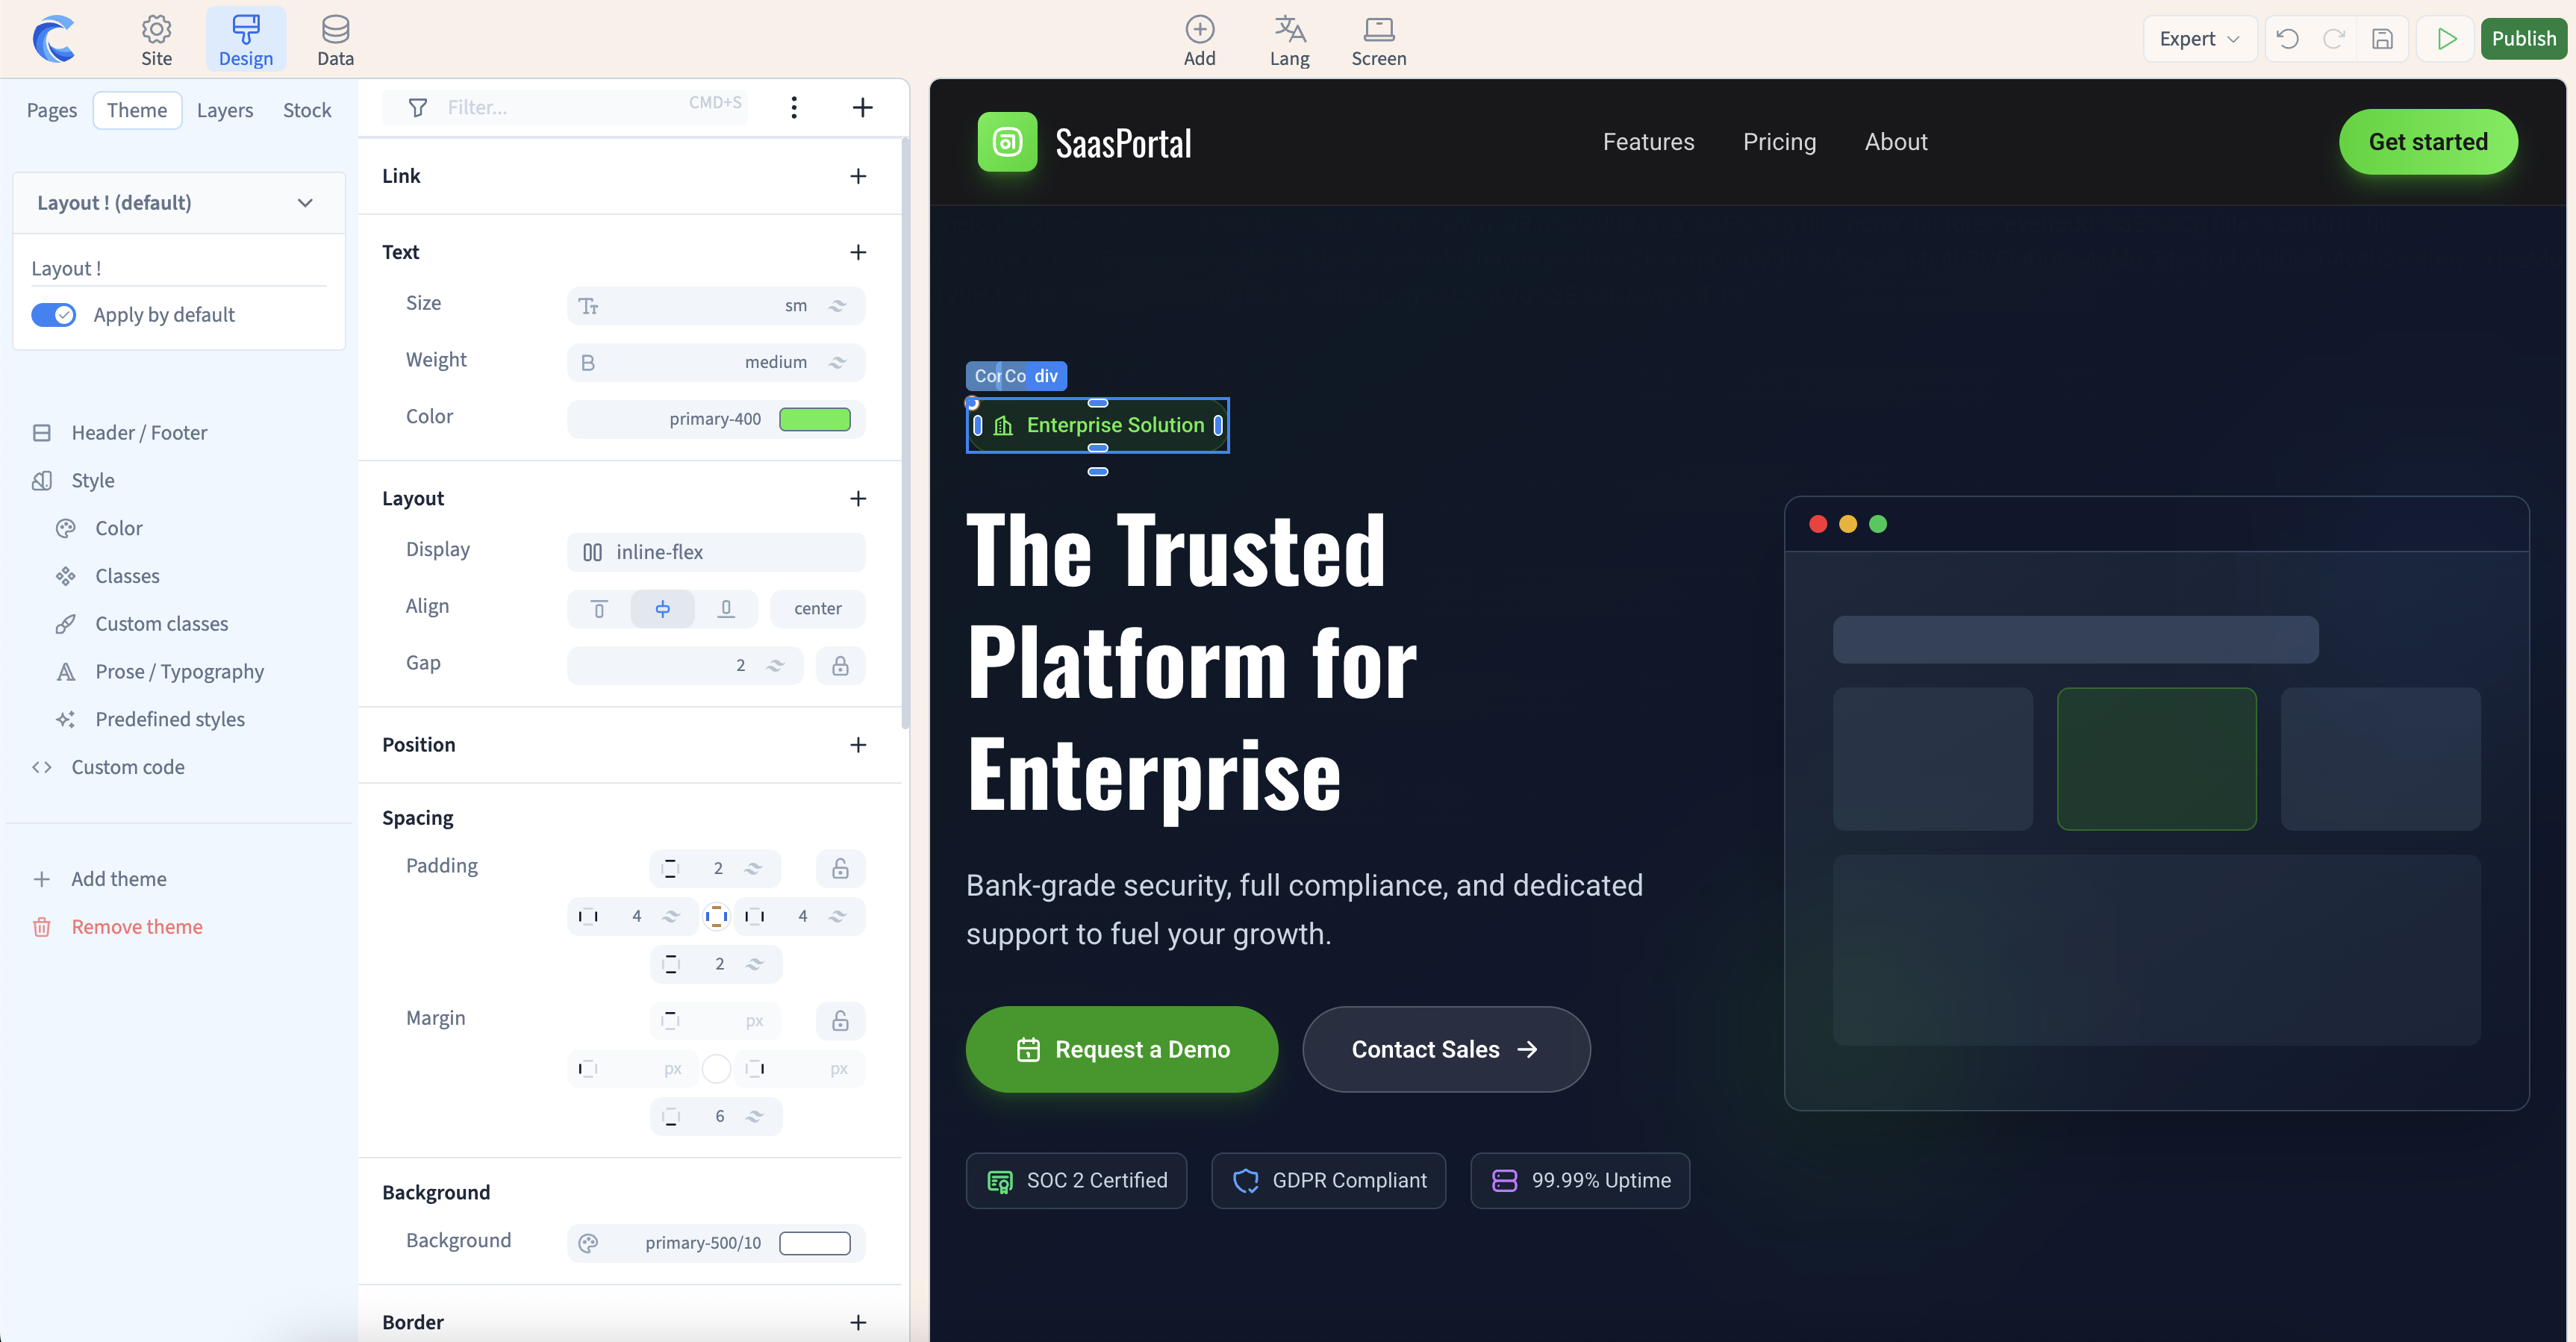Image resolution: width=2576 pixels, height=1342 pixels.
Task: Open the Screen size tool
Action: click(x=1378, y=41)
